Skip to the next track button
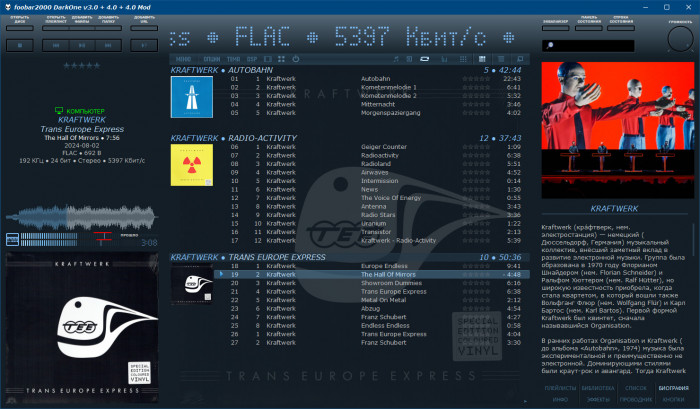The height and width of the screenshot is (409, 700). click(x=108, y=45)
